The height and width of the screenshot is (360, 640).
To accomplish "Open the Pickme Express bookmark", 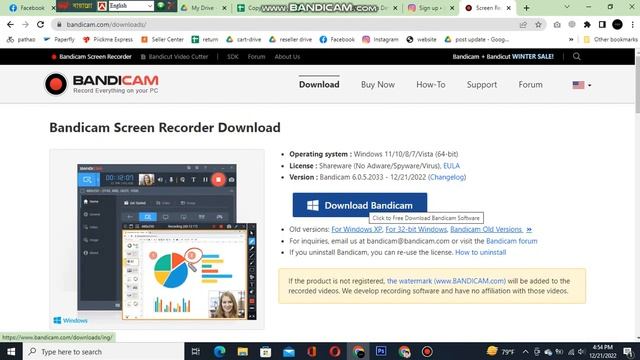I will (x=108, y=40).
